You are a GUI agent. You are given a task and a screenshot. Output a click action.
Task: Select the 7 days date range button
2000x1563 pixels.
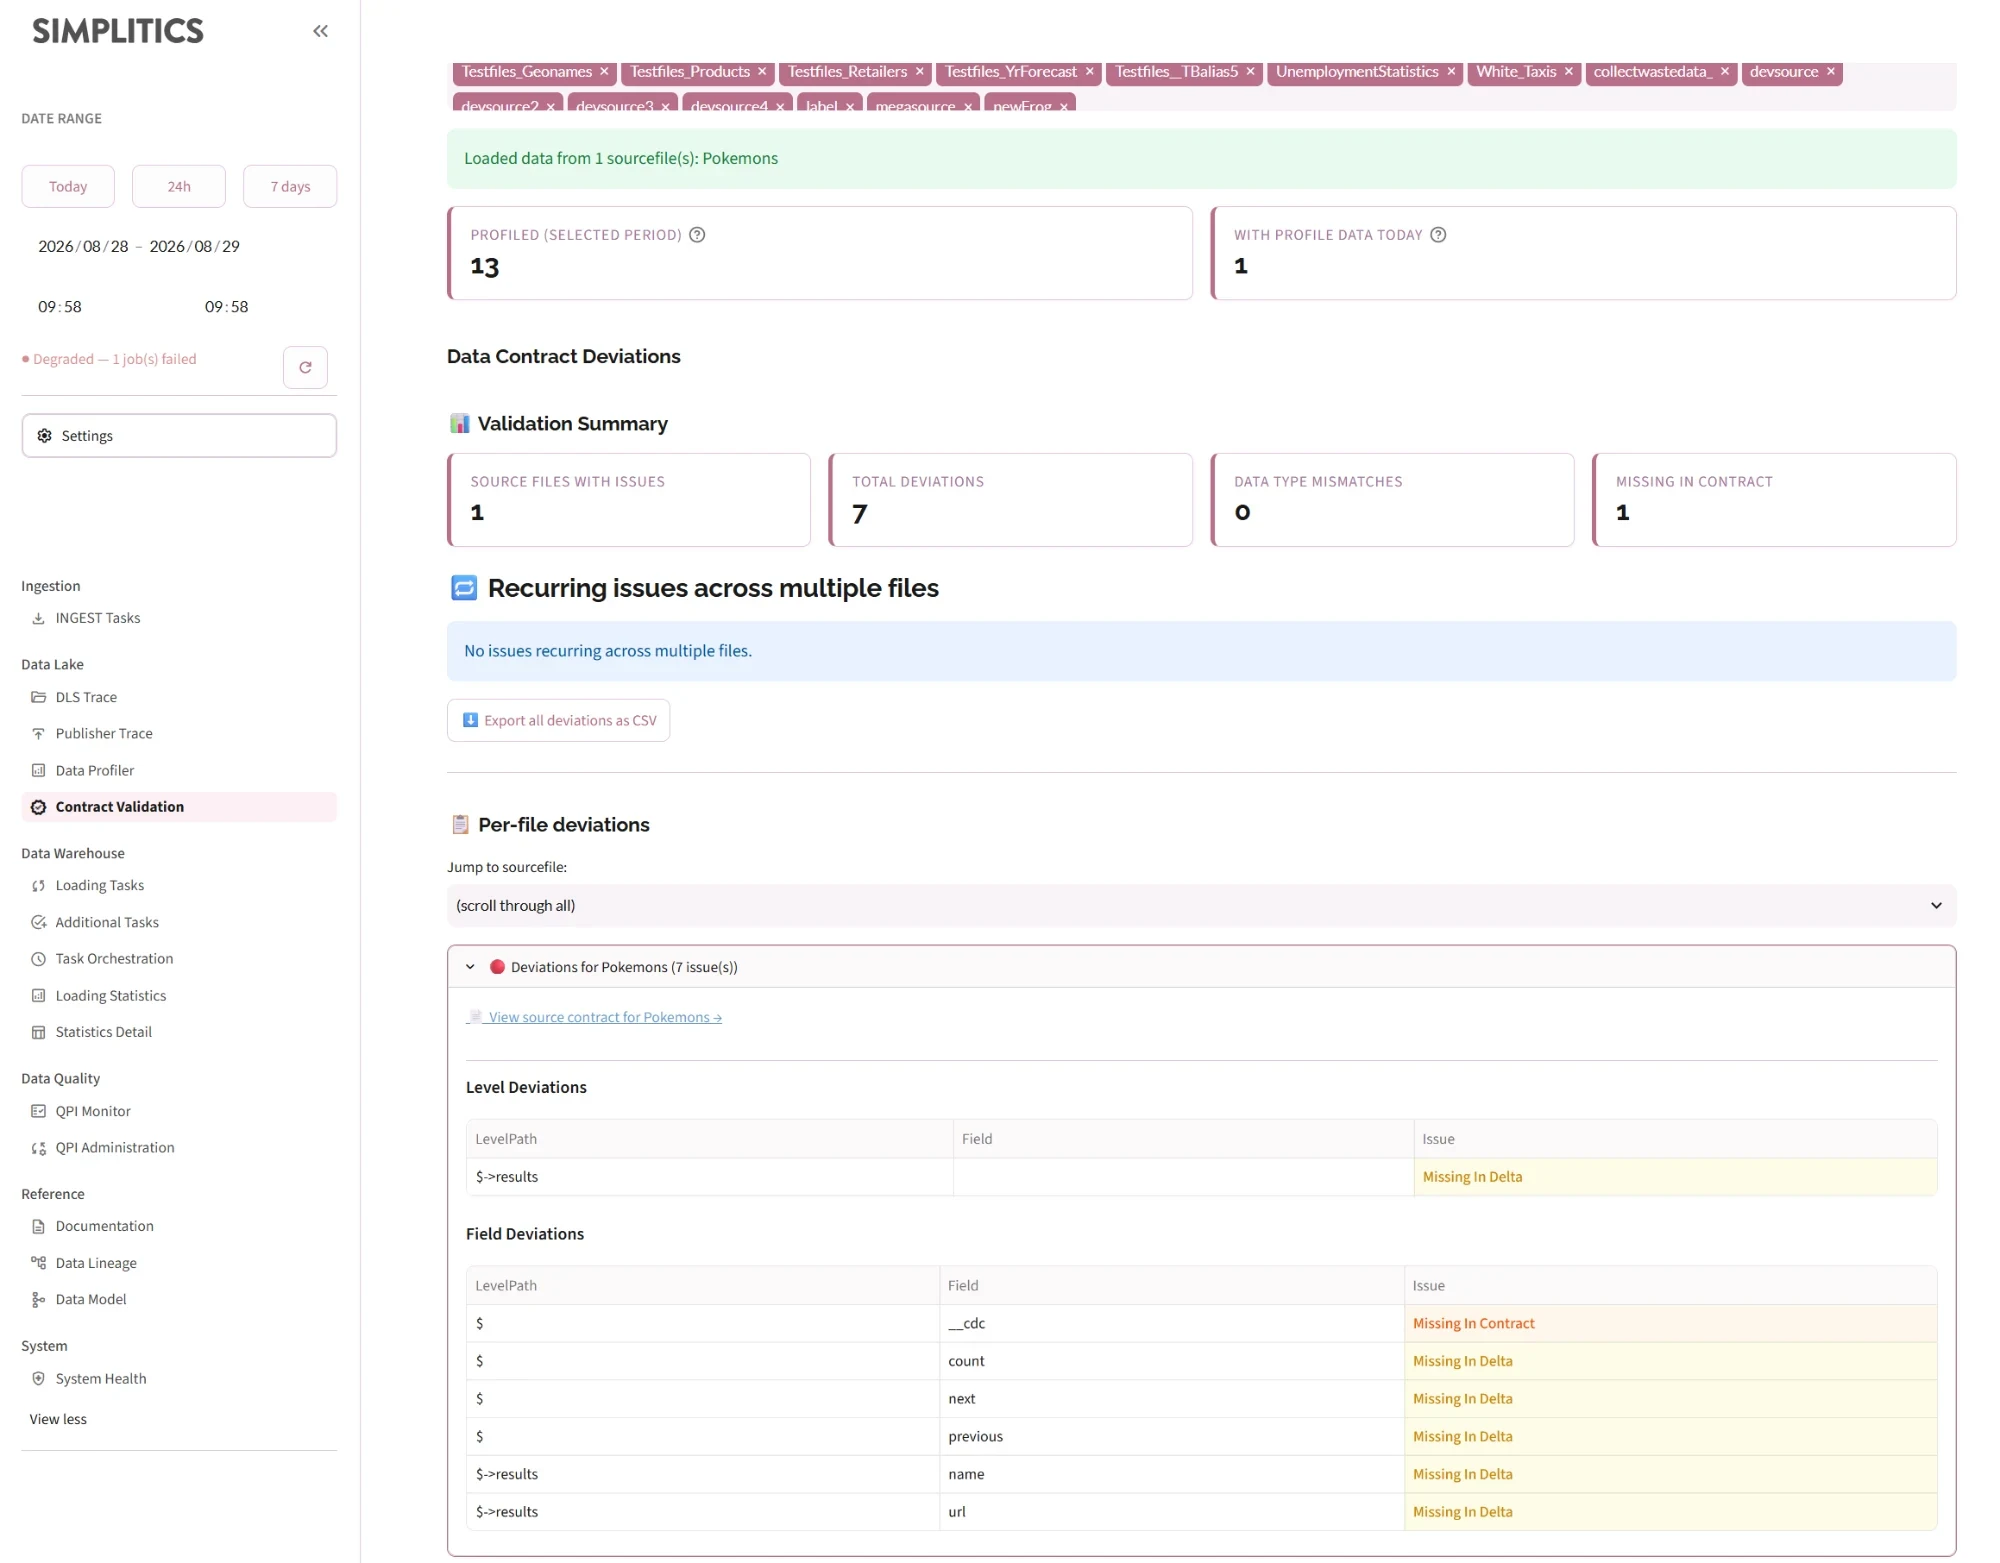tap(290, 186)
